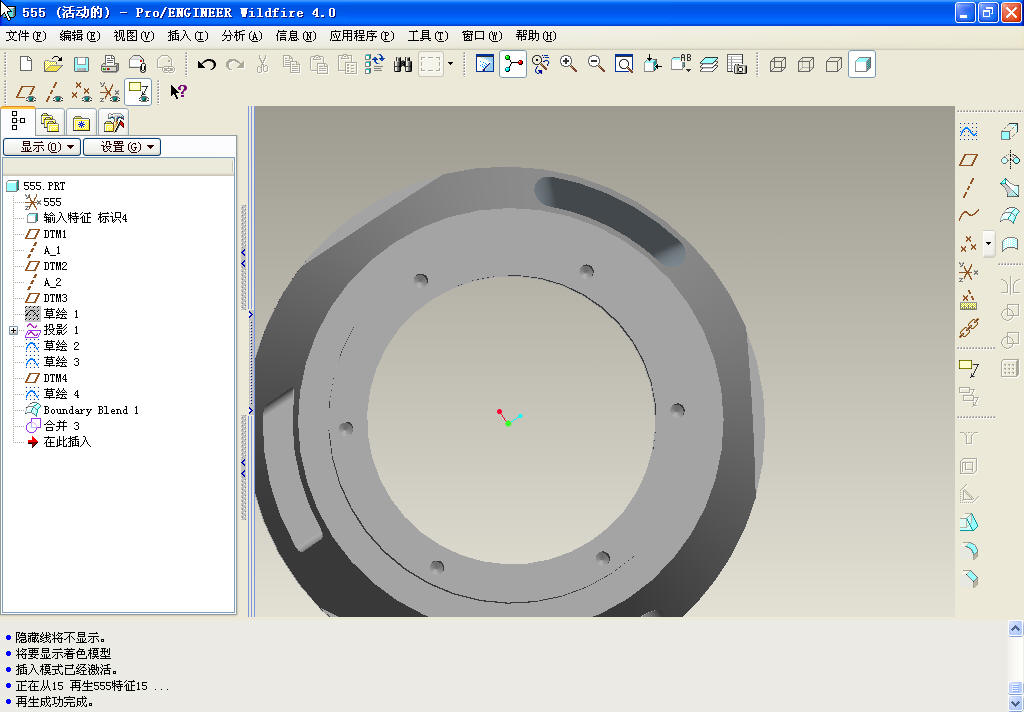1024x712 pixels.
Task: Select the datum plane tool in right toolbar
Action: tap(968, 160)
